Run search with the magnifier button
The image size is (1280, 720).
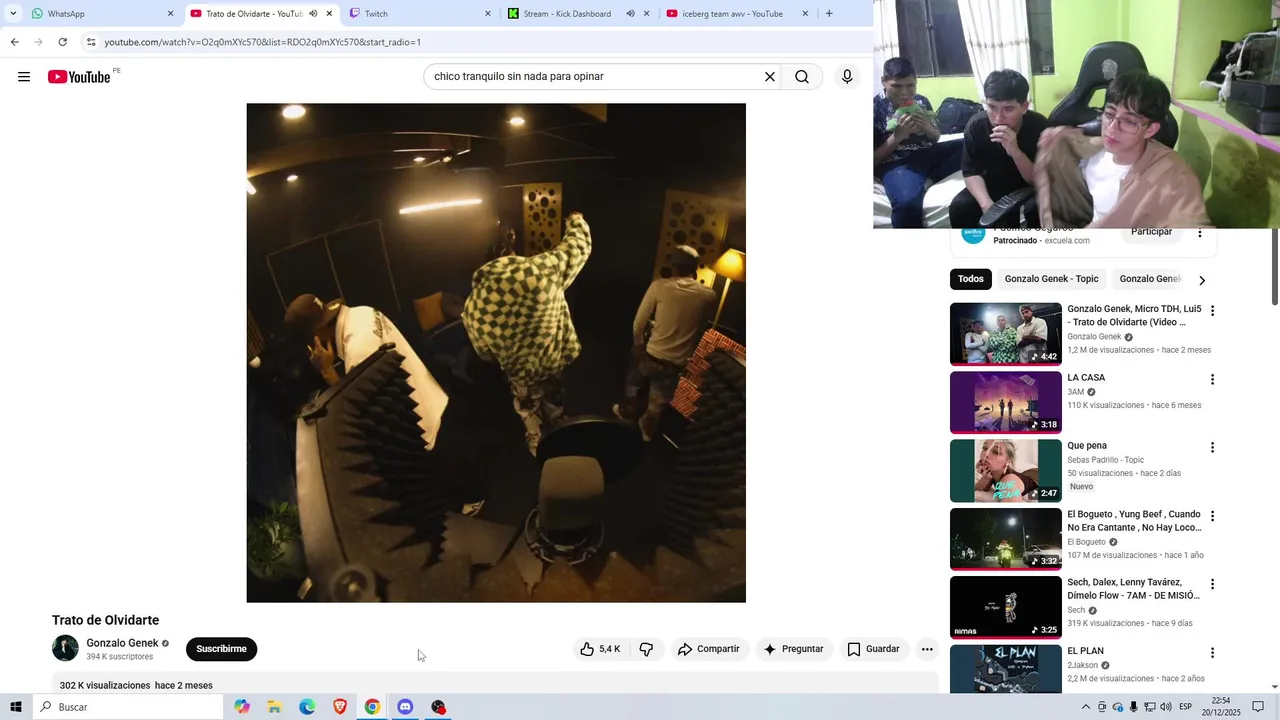802,77
